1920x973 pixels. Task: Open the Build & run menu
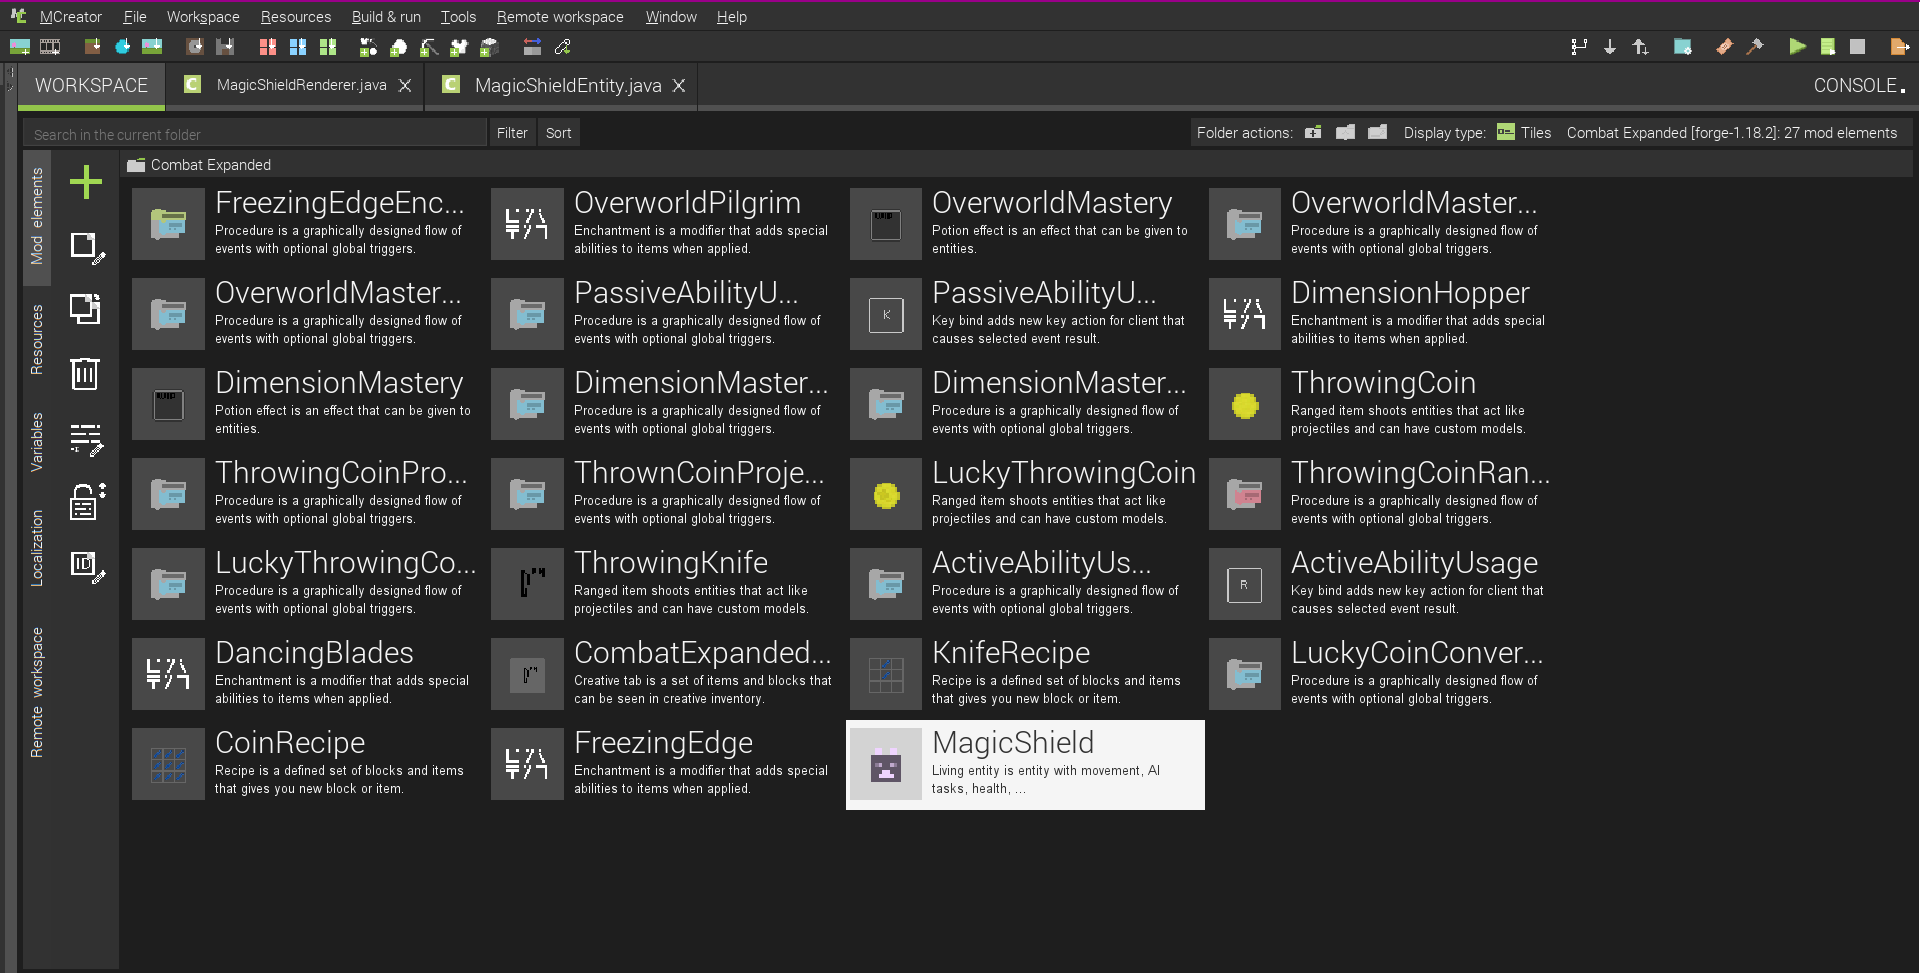386,16
